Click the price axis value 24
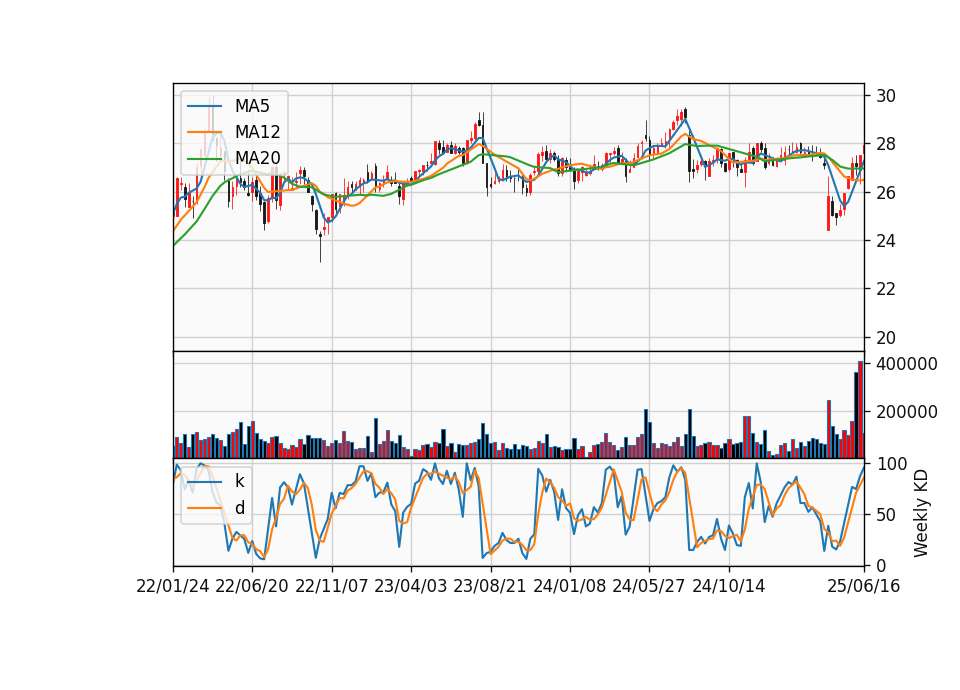This screenshot has width=960, height=690. tap(886, 241)
